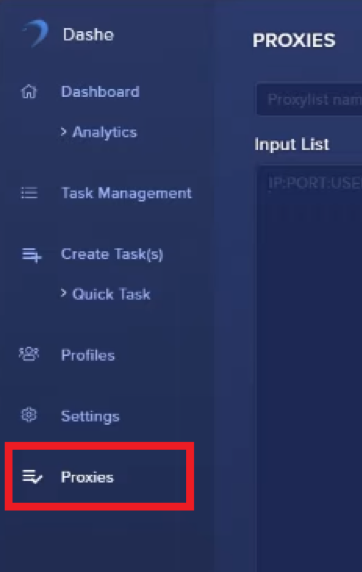The height and width of the screenshot is (572, 362).
Task: Click the Create Task(s) plus-list icon
Action: tap(31, 255)
